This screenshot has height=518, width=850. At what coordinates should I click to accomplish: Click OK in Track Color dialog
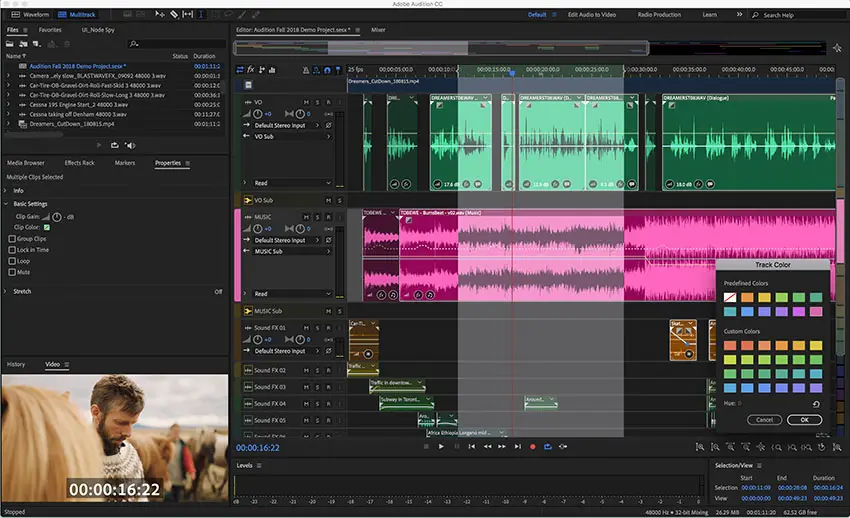(x=804, y=420)
